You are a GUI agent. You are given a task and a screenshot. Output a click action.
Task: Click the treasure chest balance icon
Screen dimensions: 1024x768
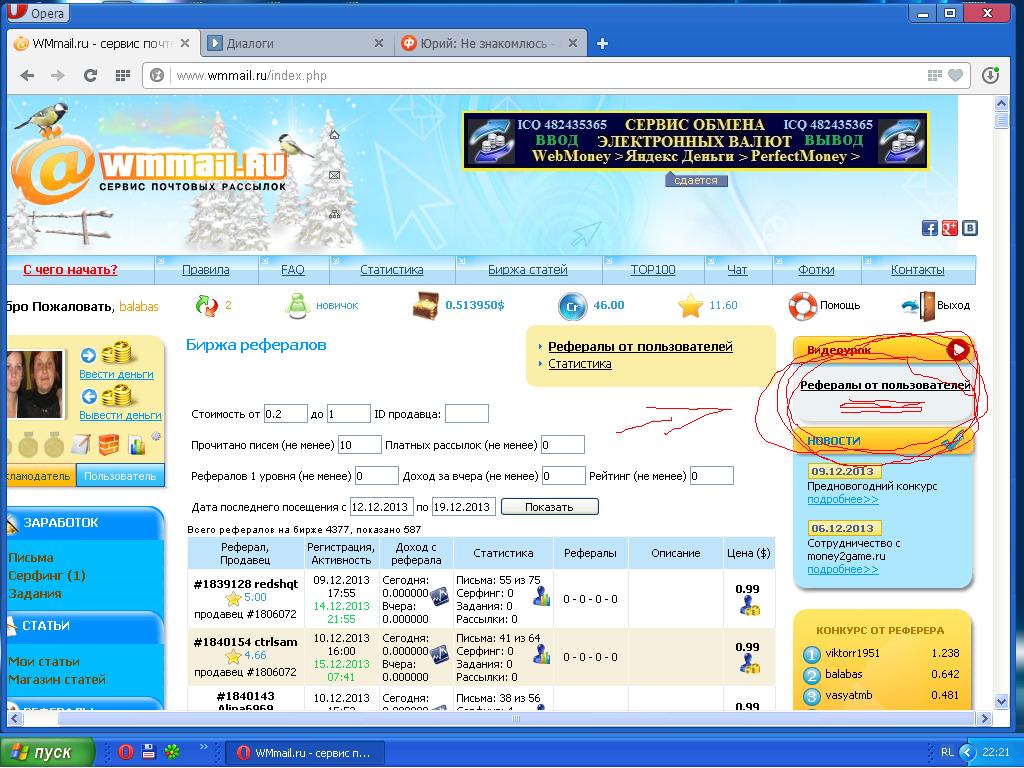point(426,305)
